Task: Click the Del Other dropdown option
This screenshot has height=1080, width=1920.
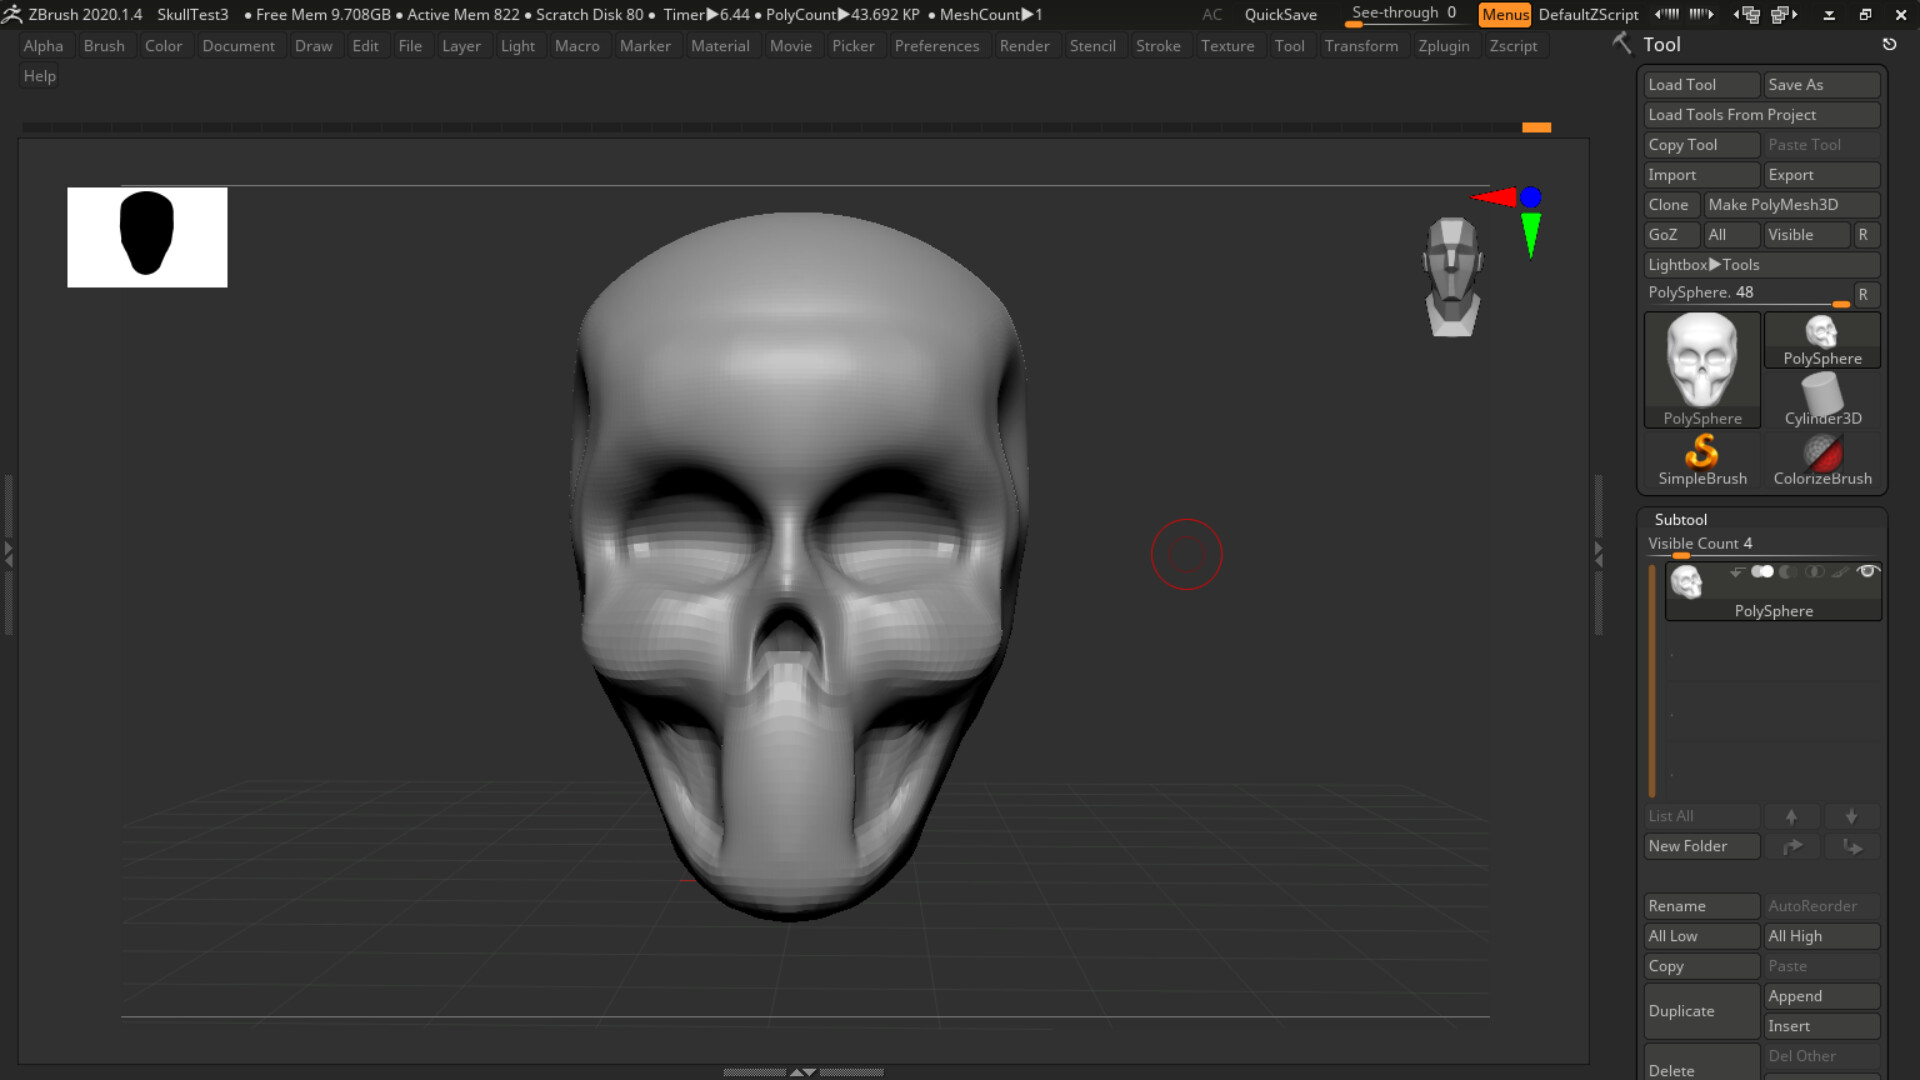Action: tap(1802, 1056)
